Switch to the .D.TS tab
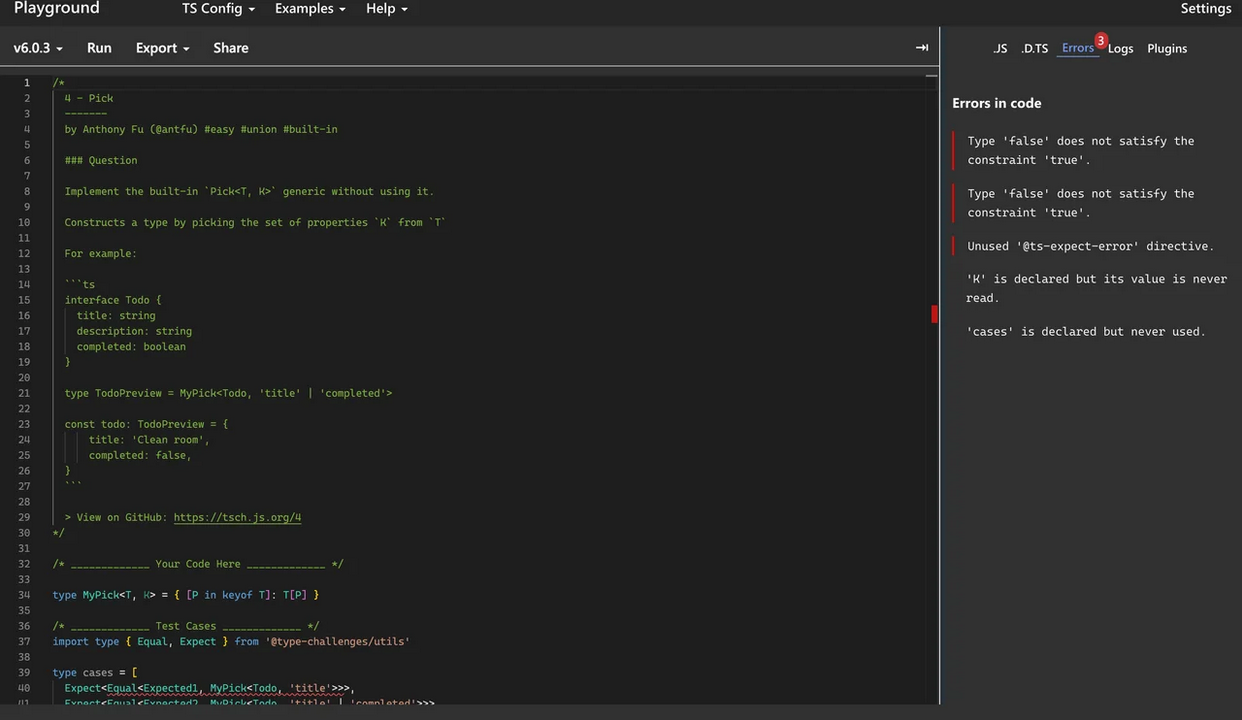This screenshot has width=1242, height=720. 1034,48
